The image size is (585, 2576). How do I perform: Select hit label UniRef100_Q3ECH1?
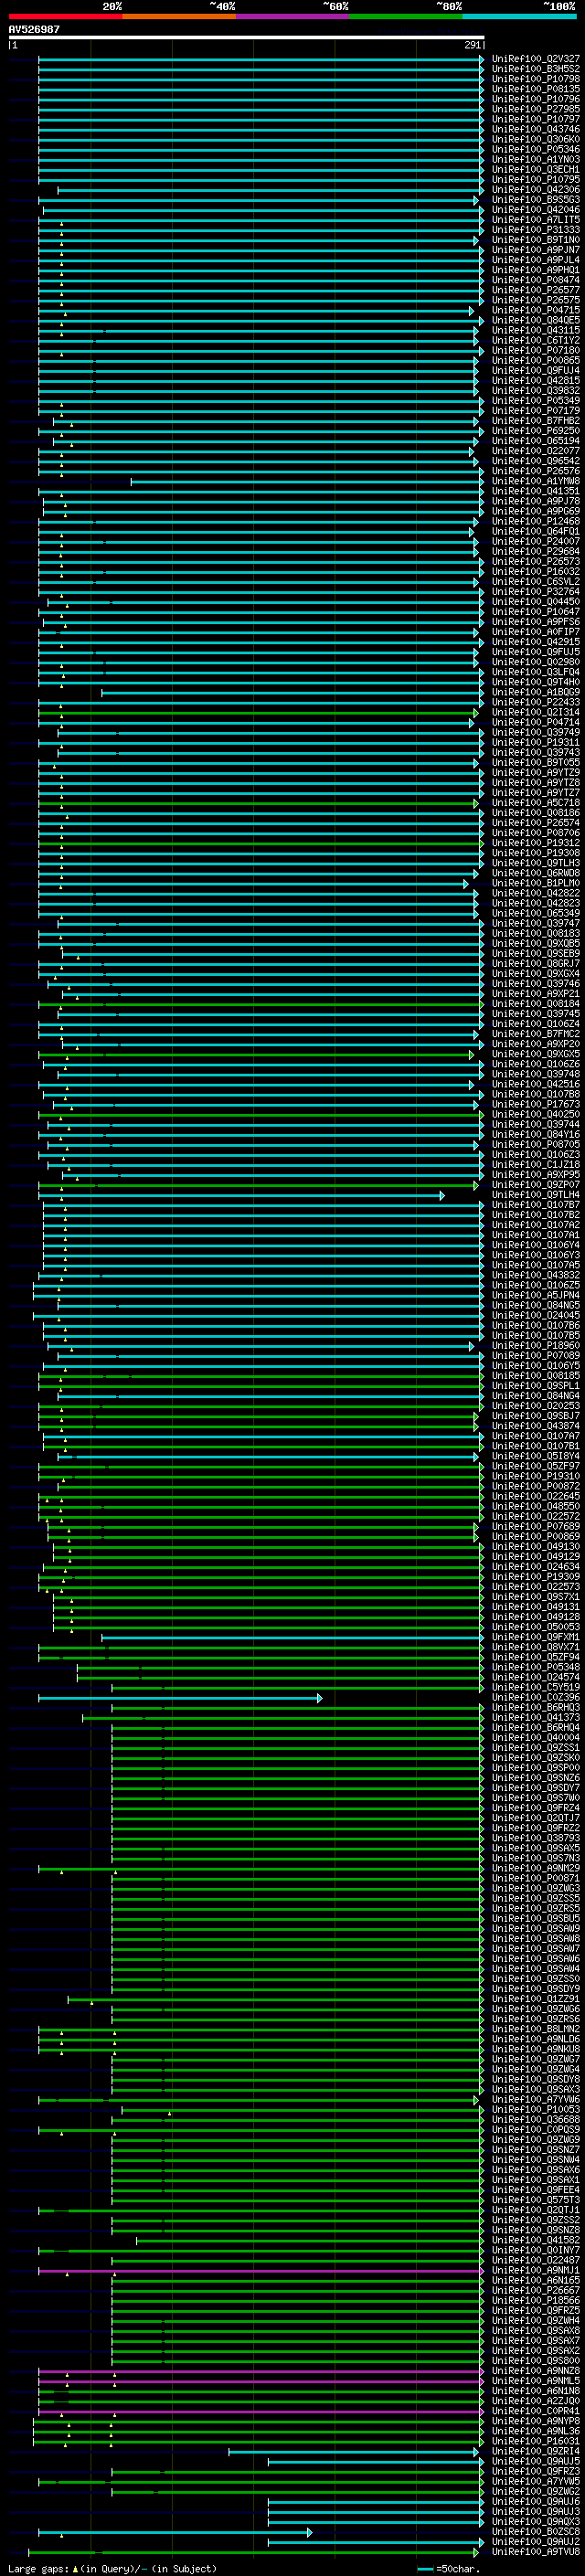point(536,169)
